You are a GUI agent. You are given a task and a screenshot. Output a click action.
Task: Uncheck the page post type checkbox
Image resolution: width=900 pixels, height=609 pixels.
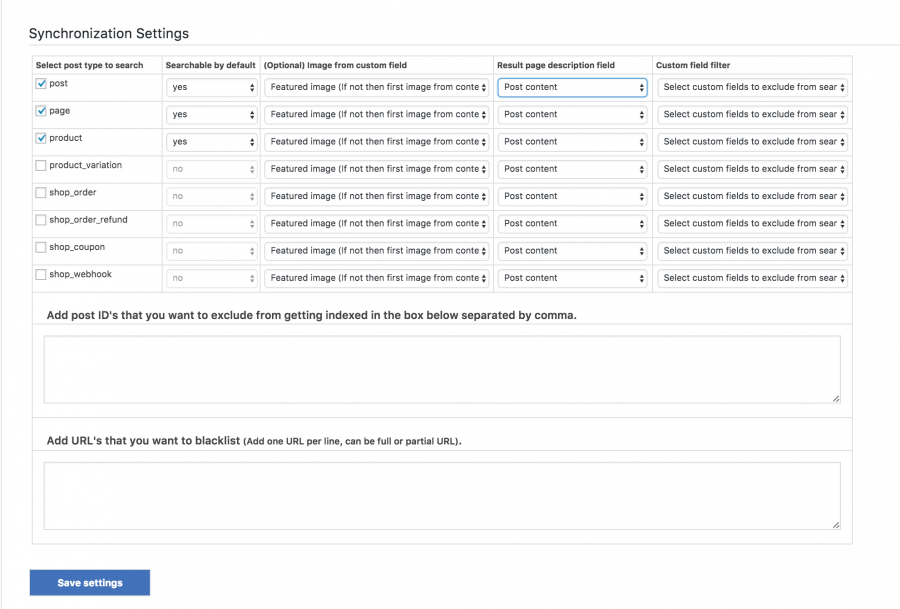point(41,111)
